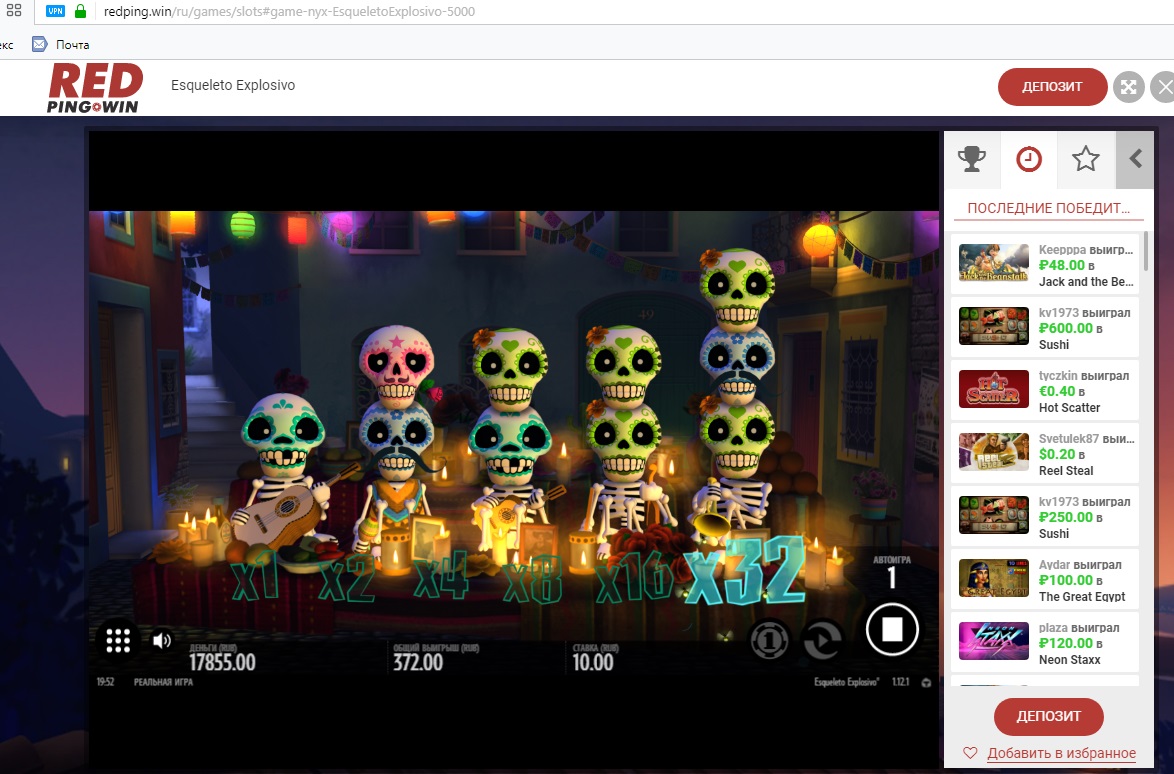
Task: Toggle fullscreen mode with the expand icon
Action: (1128, 88)
